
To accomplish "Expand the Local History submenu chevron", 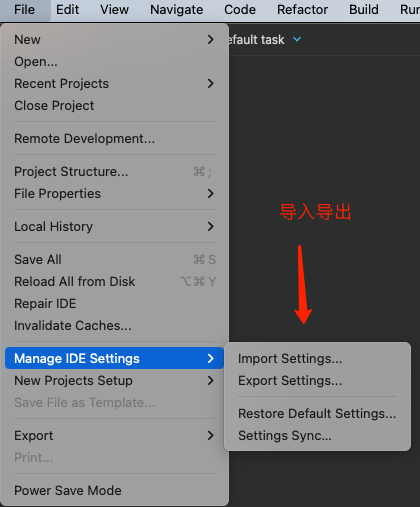I will click(210, 227).
